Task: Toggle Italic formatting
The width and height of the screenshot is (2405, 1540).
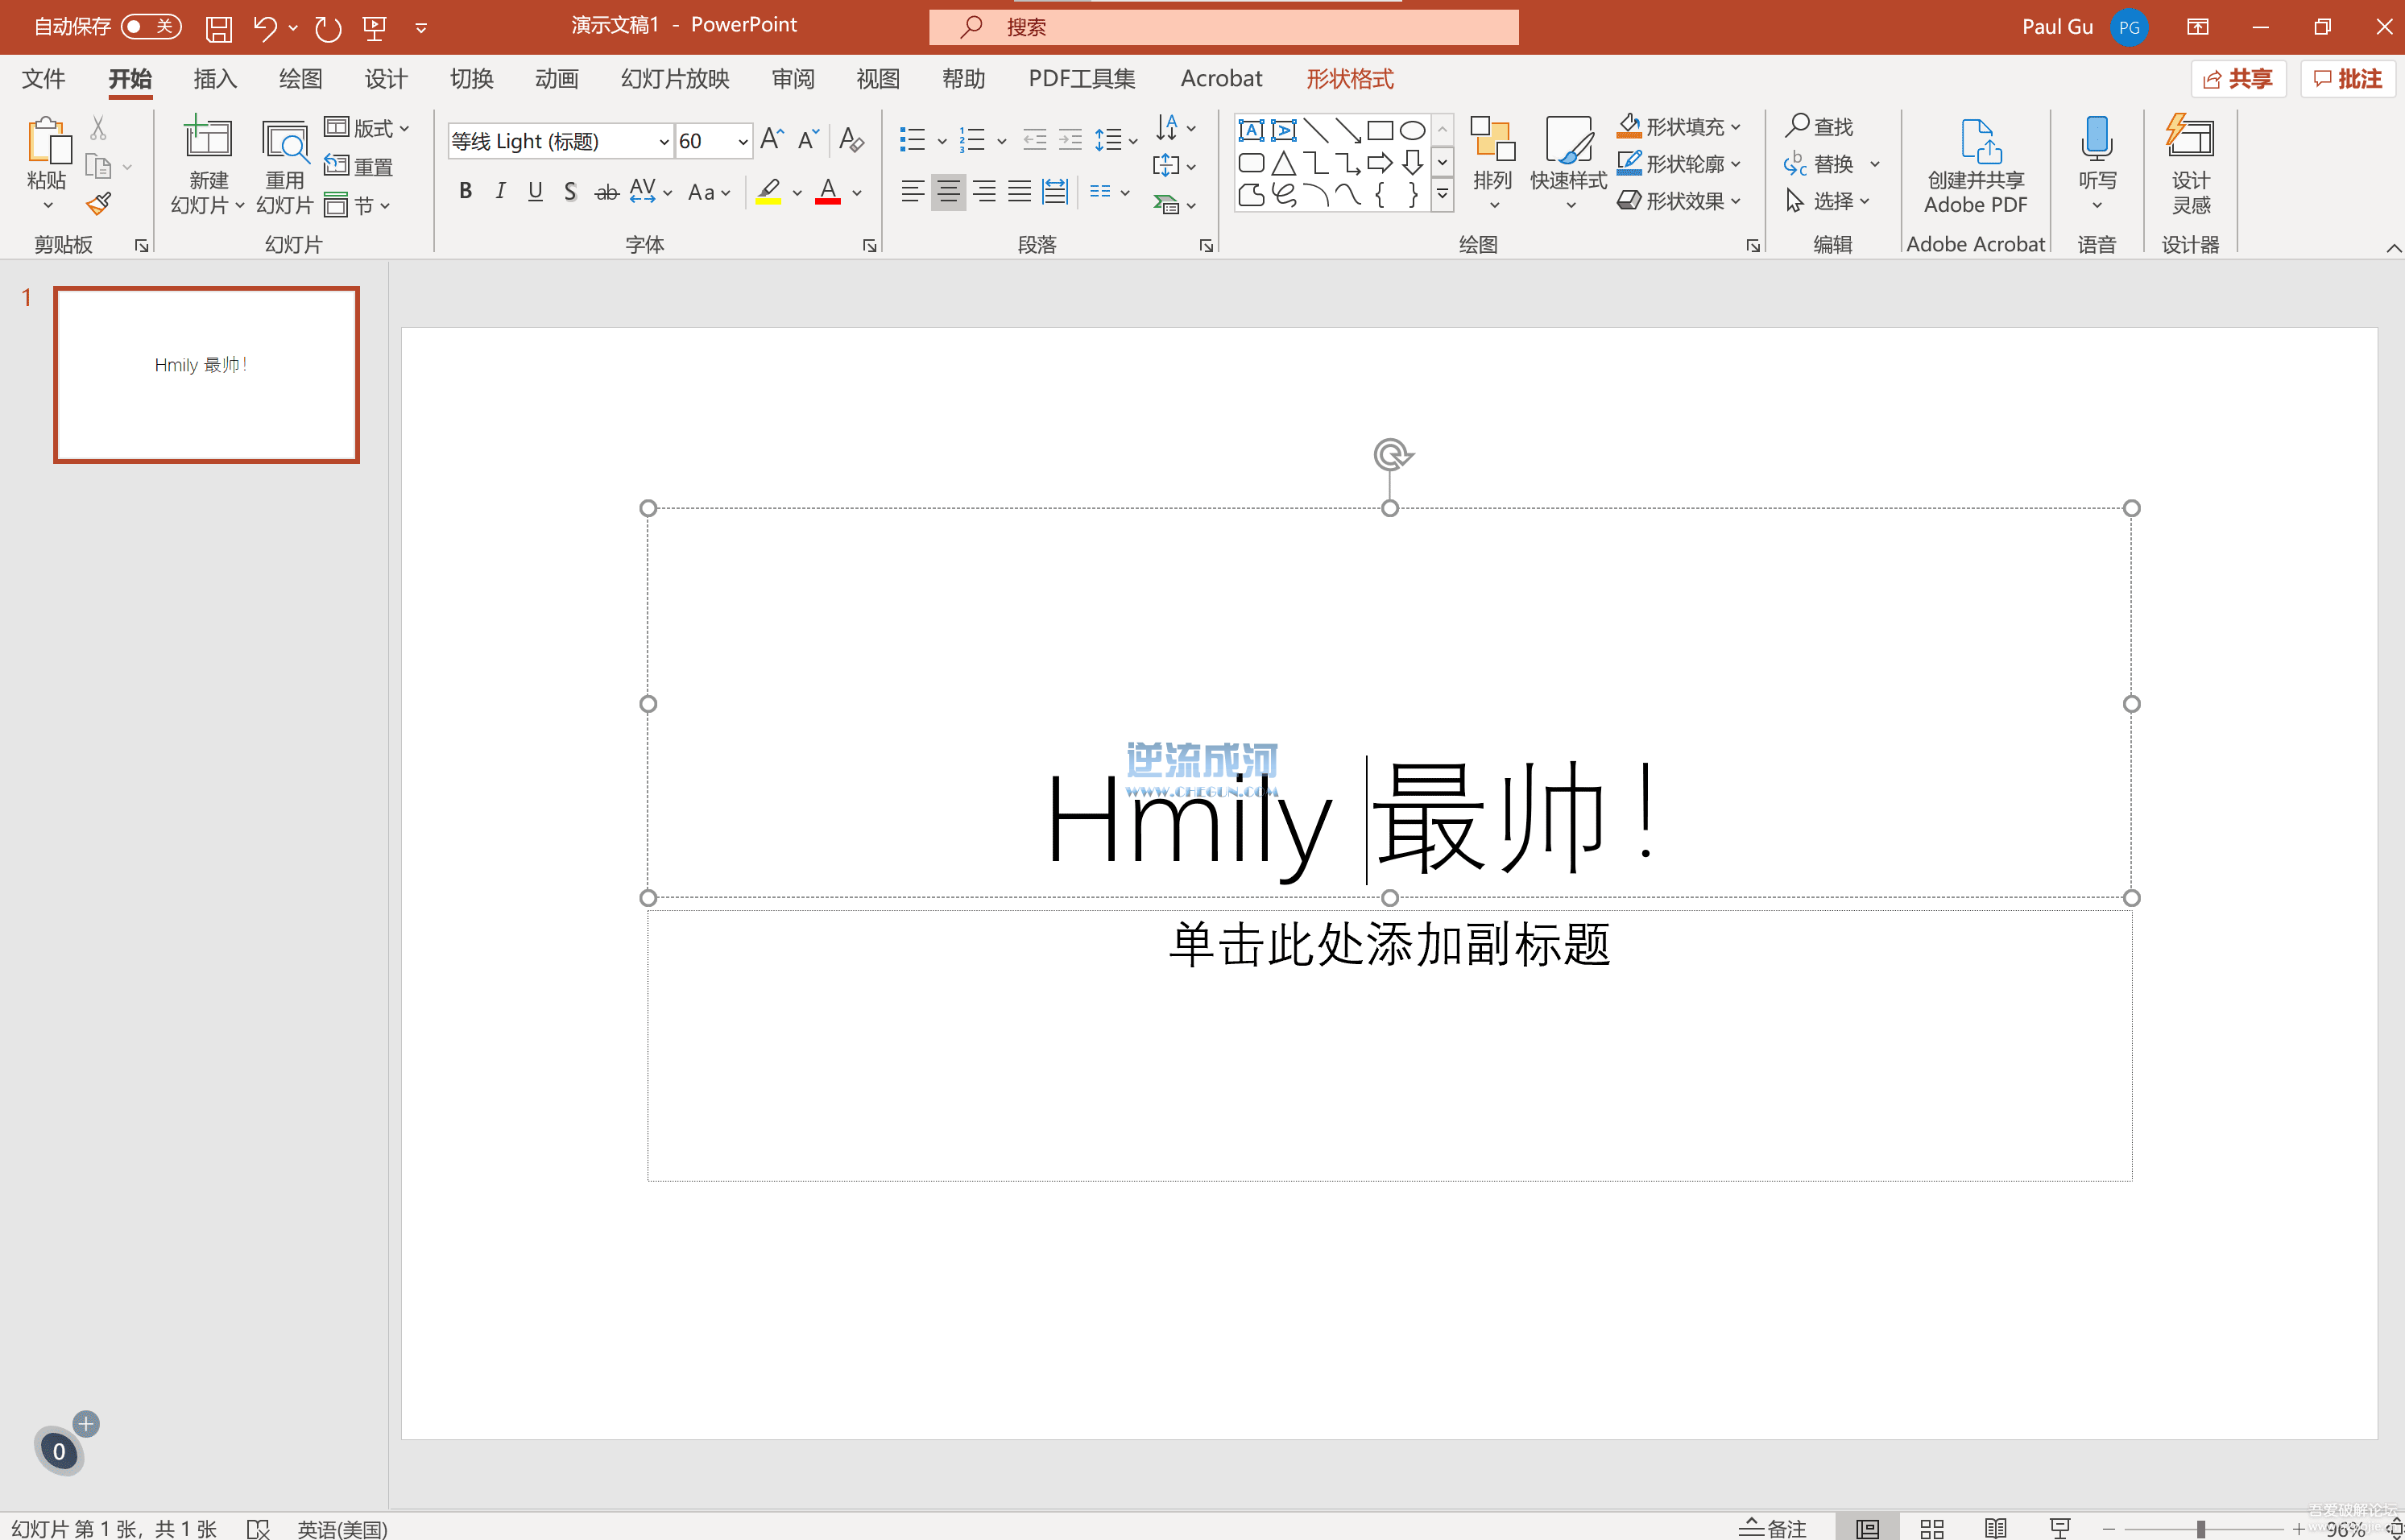Action: [x=500, y=191]
